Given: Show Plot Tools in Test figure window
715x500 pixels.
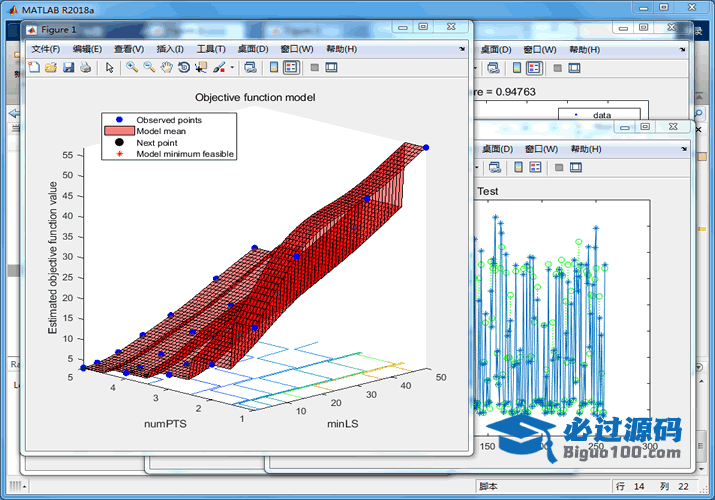Looking at the screenshot, I should (x=576, y=167).
